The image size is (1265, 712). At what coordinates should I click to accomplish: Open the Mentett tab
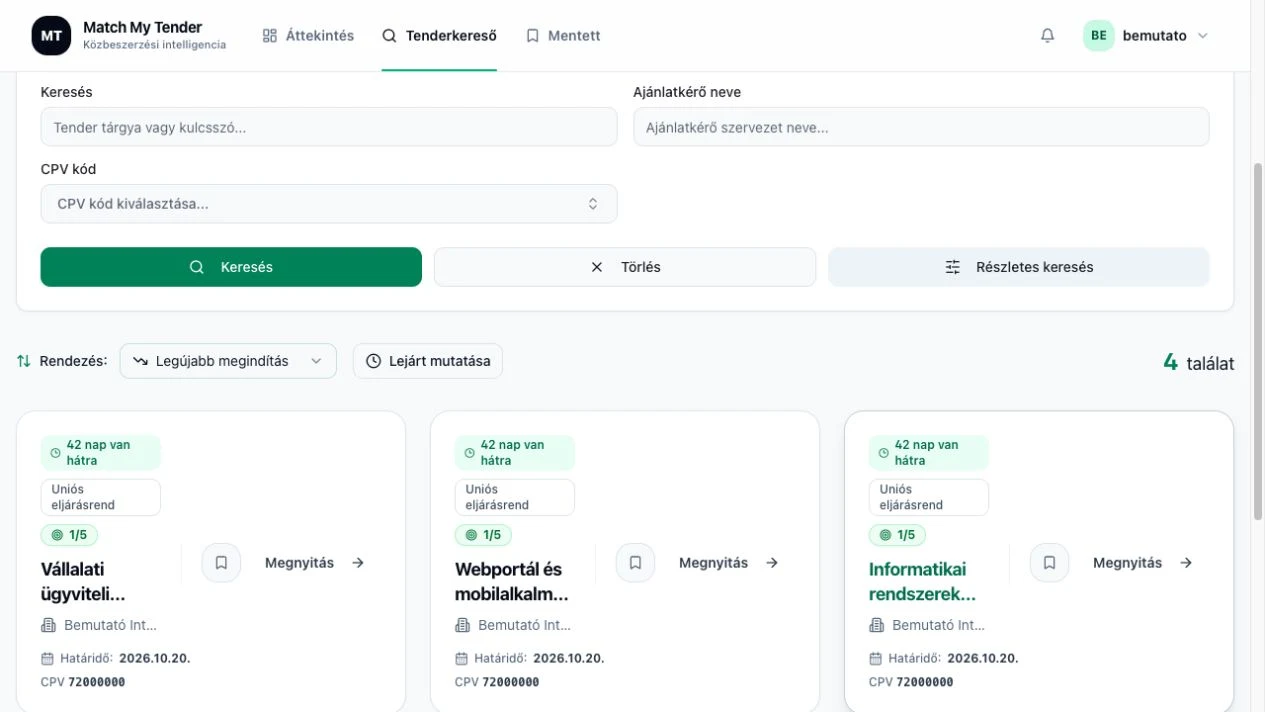563,36
